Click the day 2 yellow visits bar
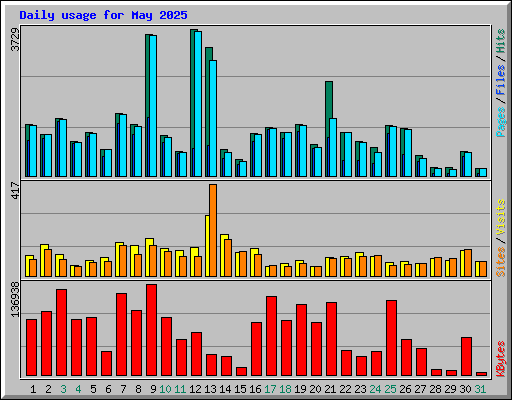 42,260
